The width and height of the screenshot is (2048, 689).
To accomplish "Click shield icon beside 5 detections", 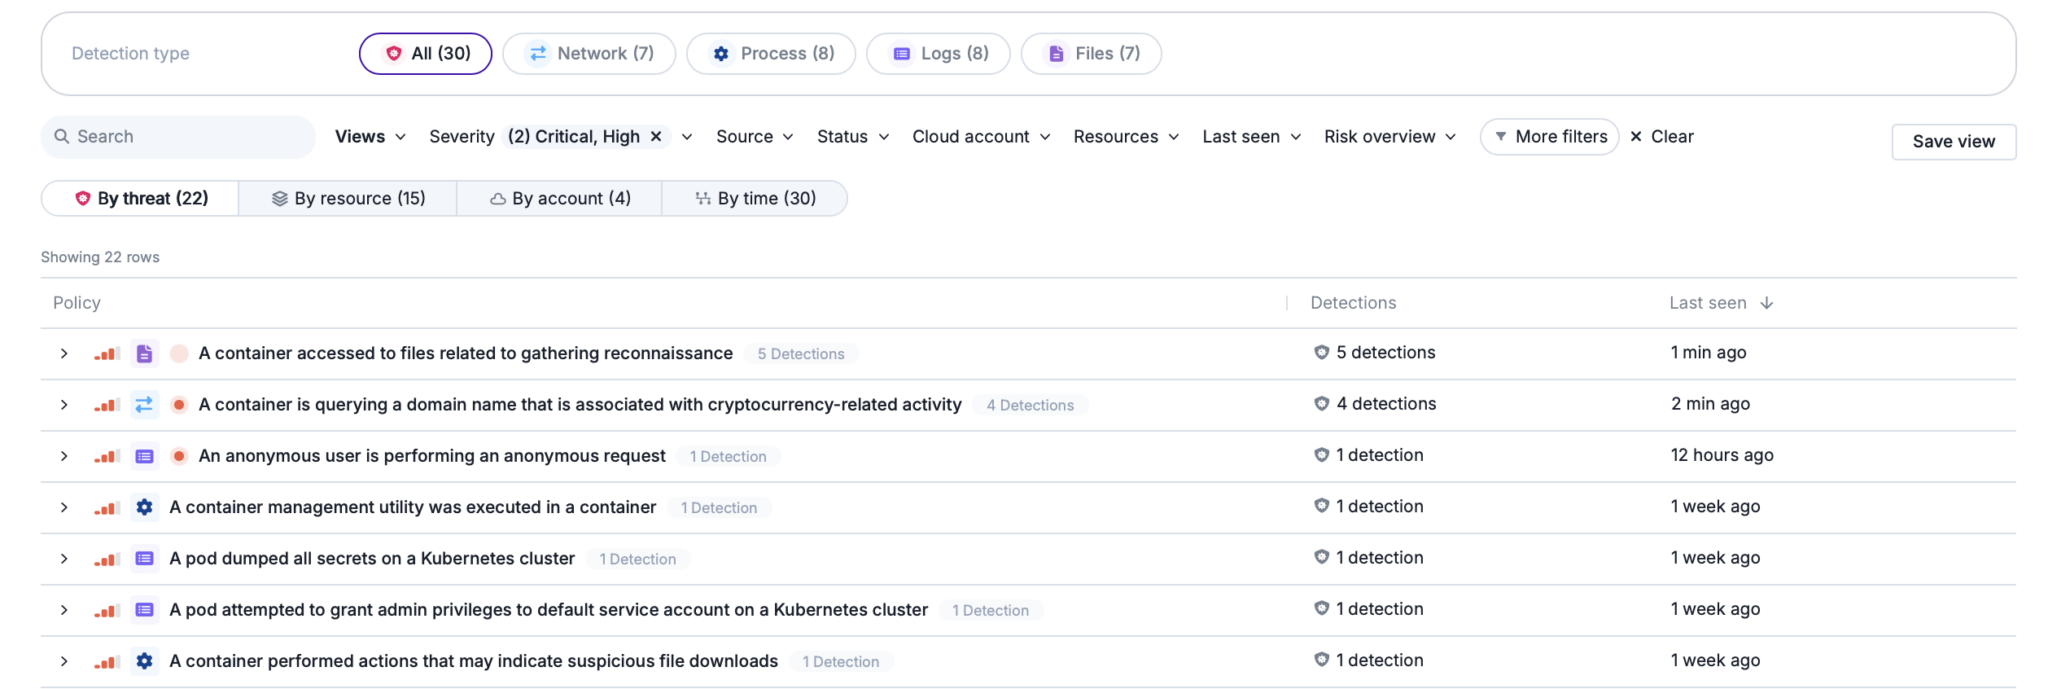I will pyautogui.click(x=1321, y=353).
